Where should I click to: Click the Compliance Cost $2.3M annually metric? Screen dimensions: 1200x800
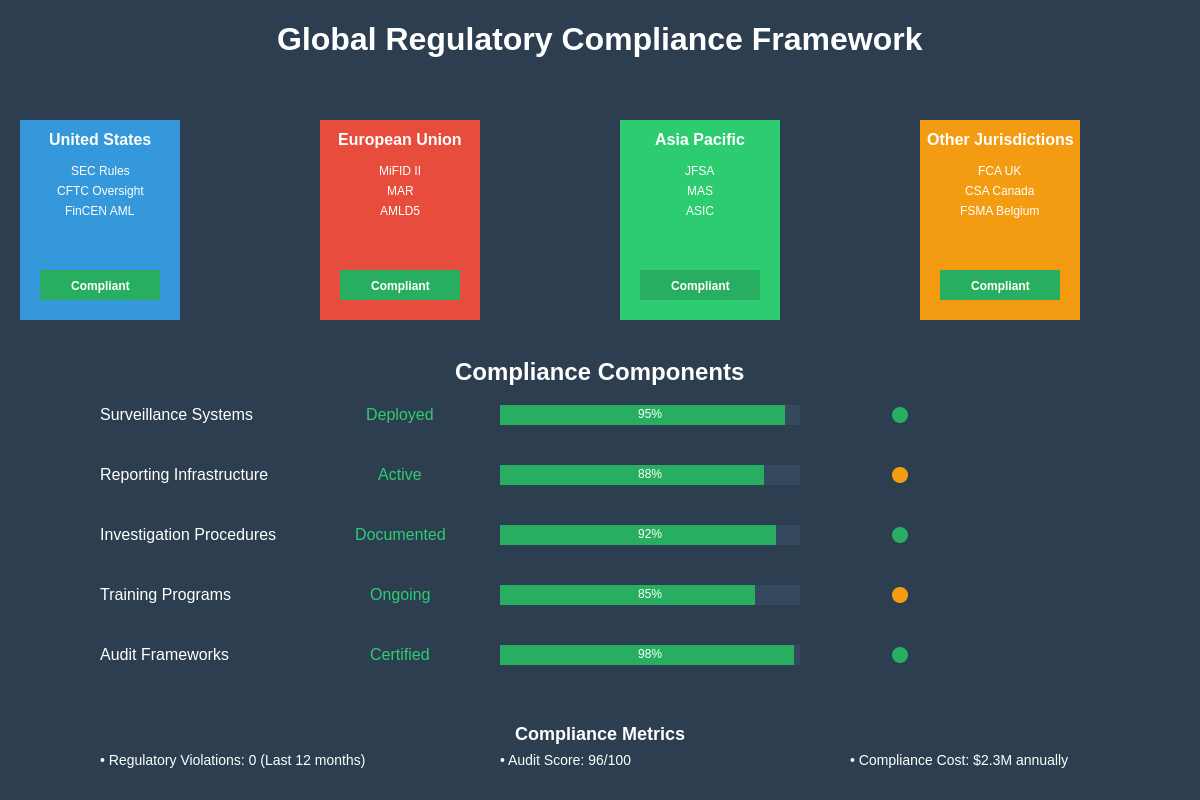pos(959,760)
